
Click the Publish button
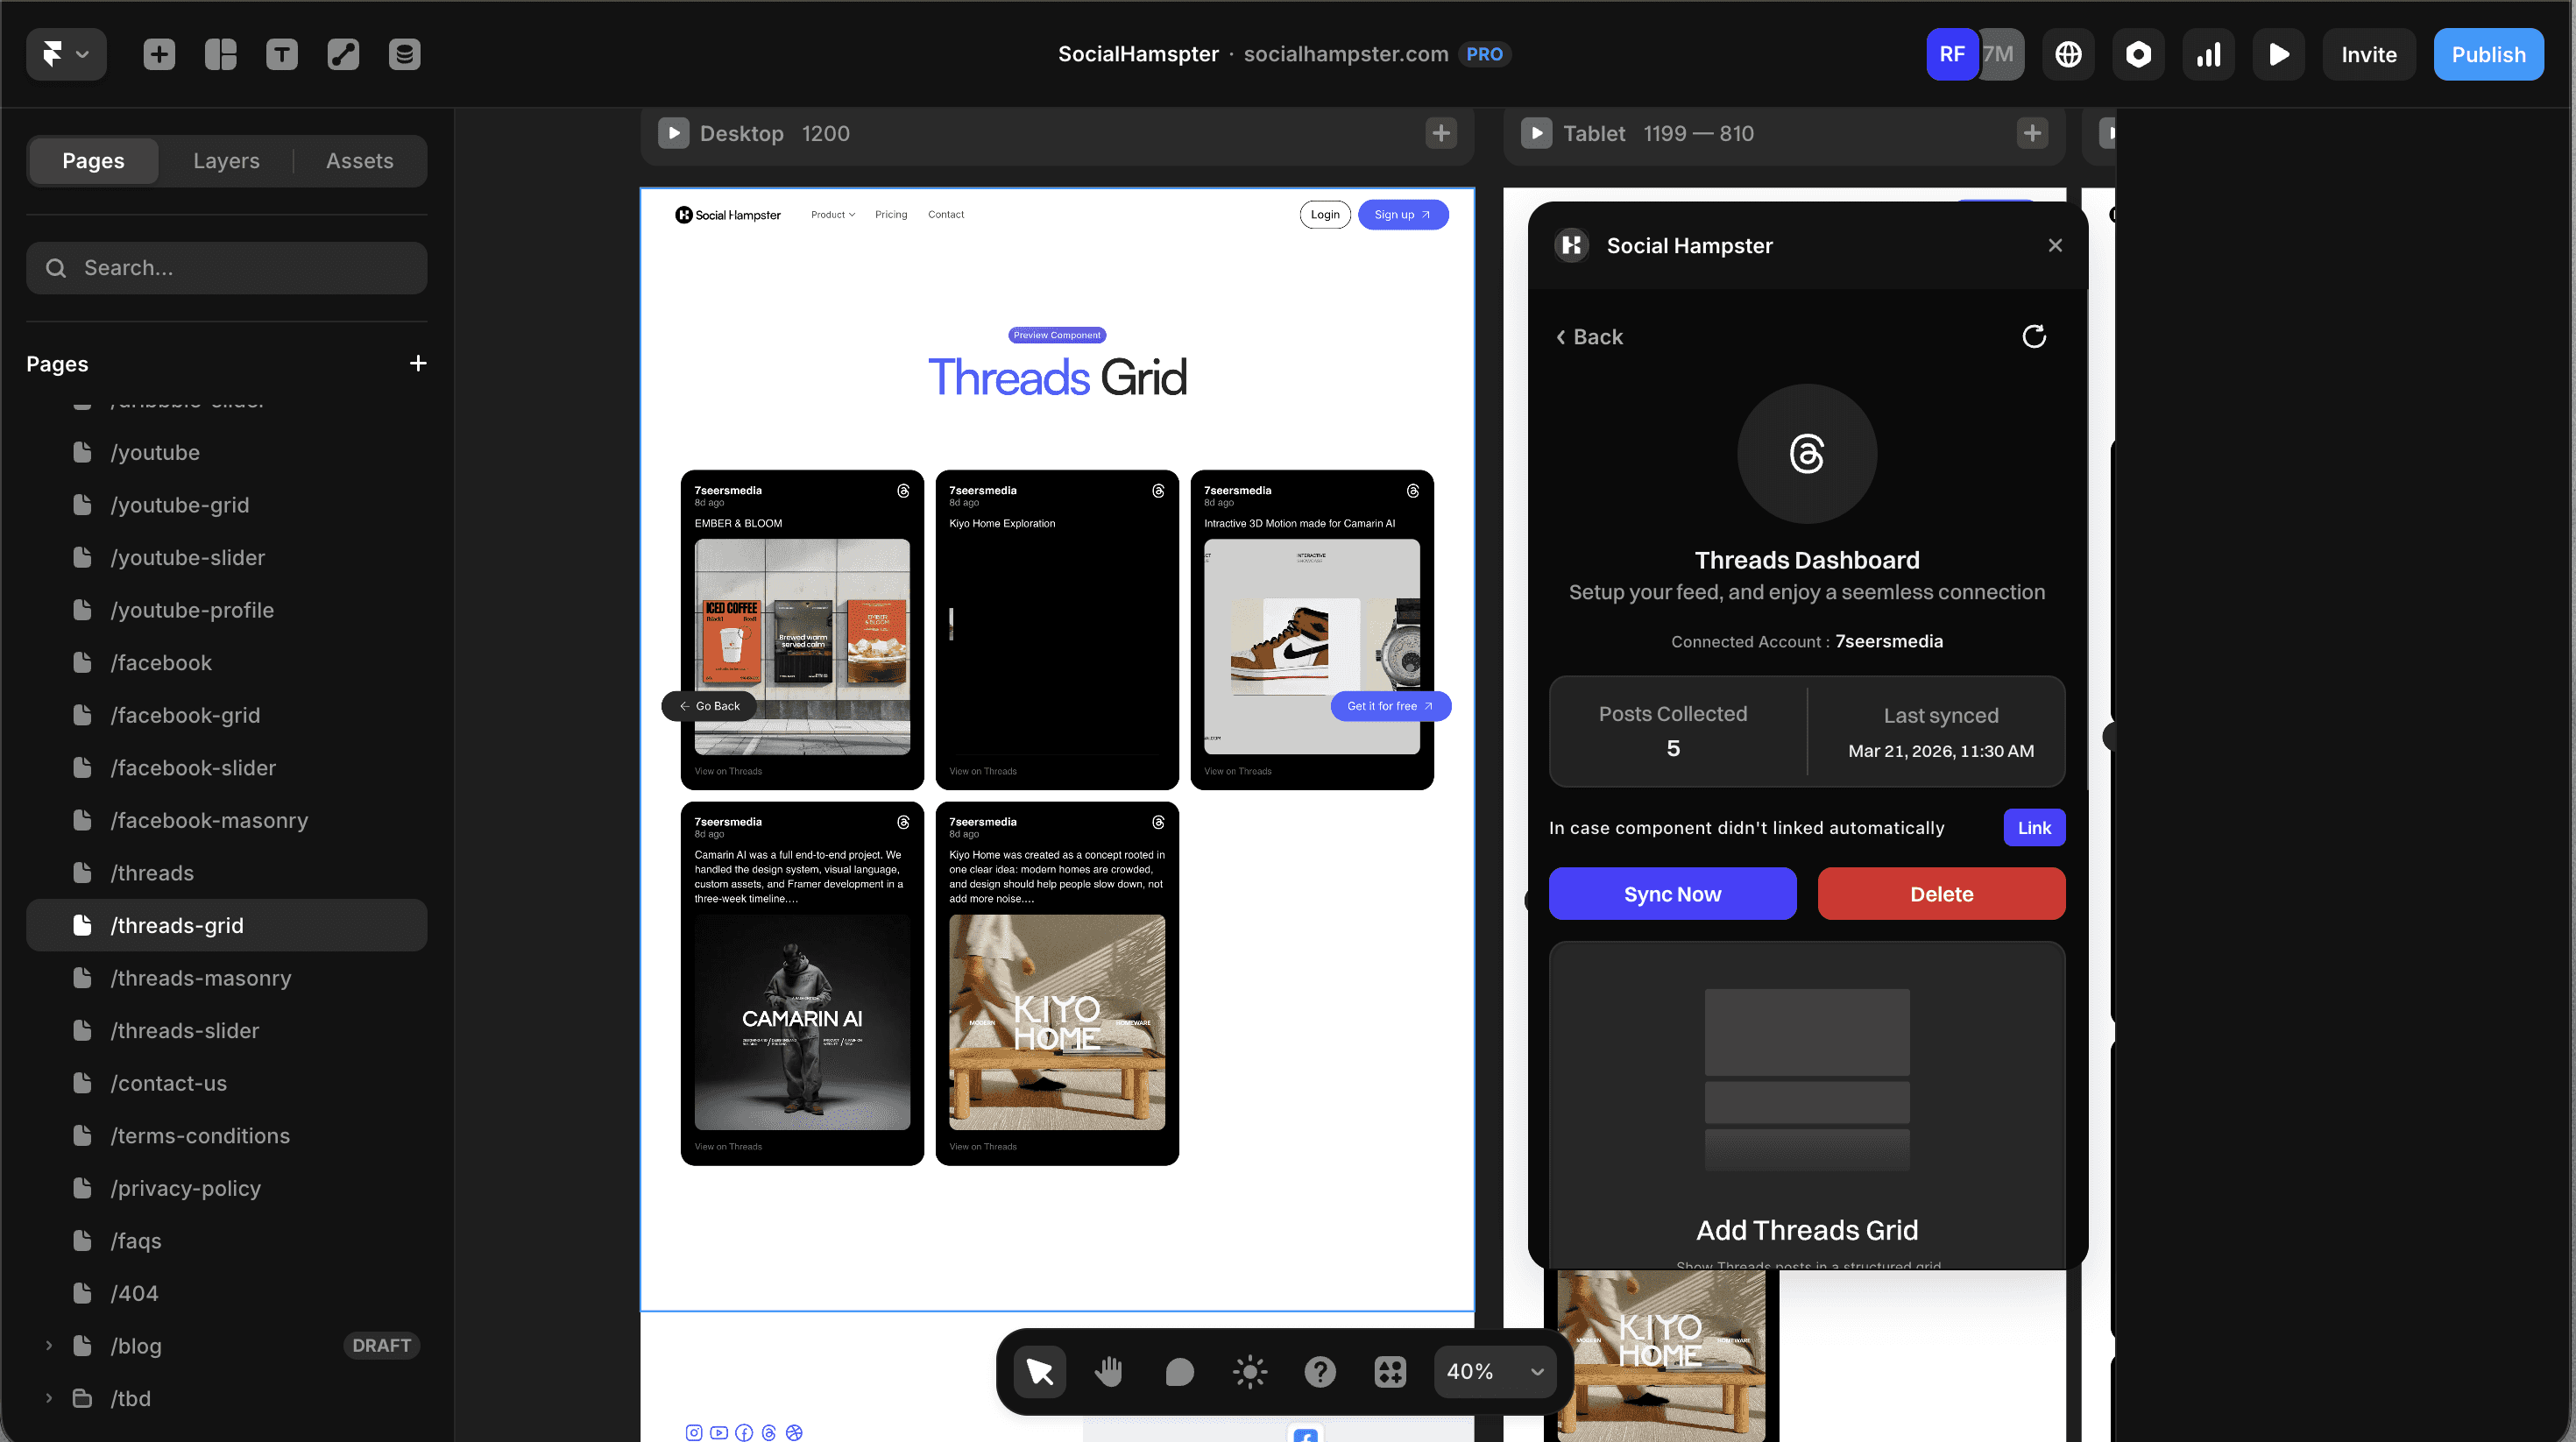pyautogui.click(x=2489, y=54)
